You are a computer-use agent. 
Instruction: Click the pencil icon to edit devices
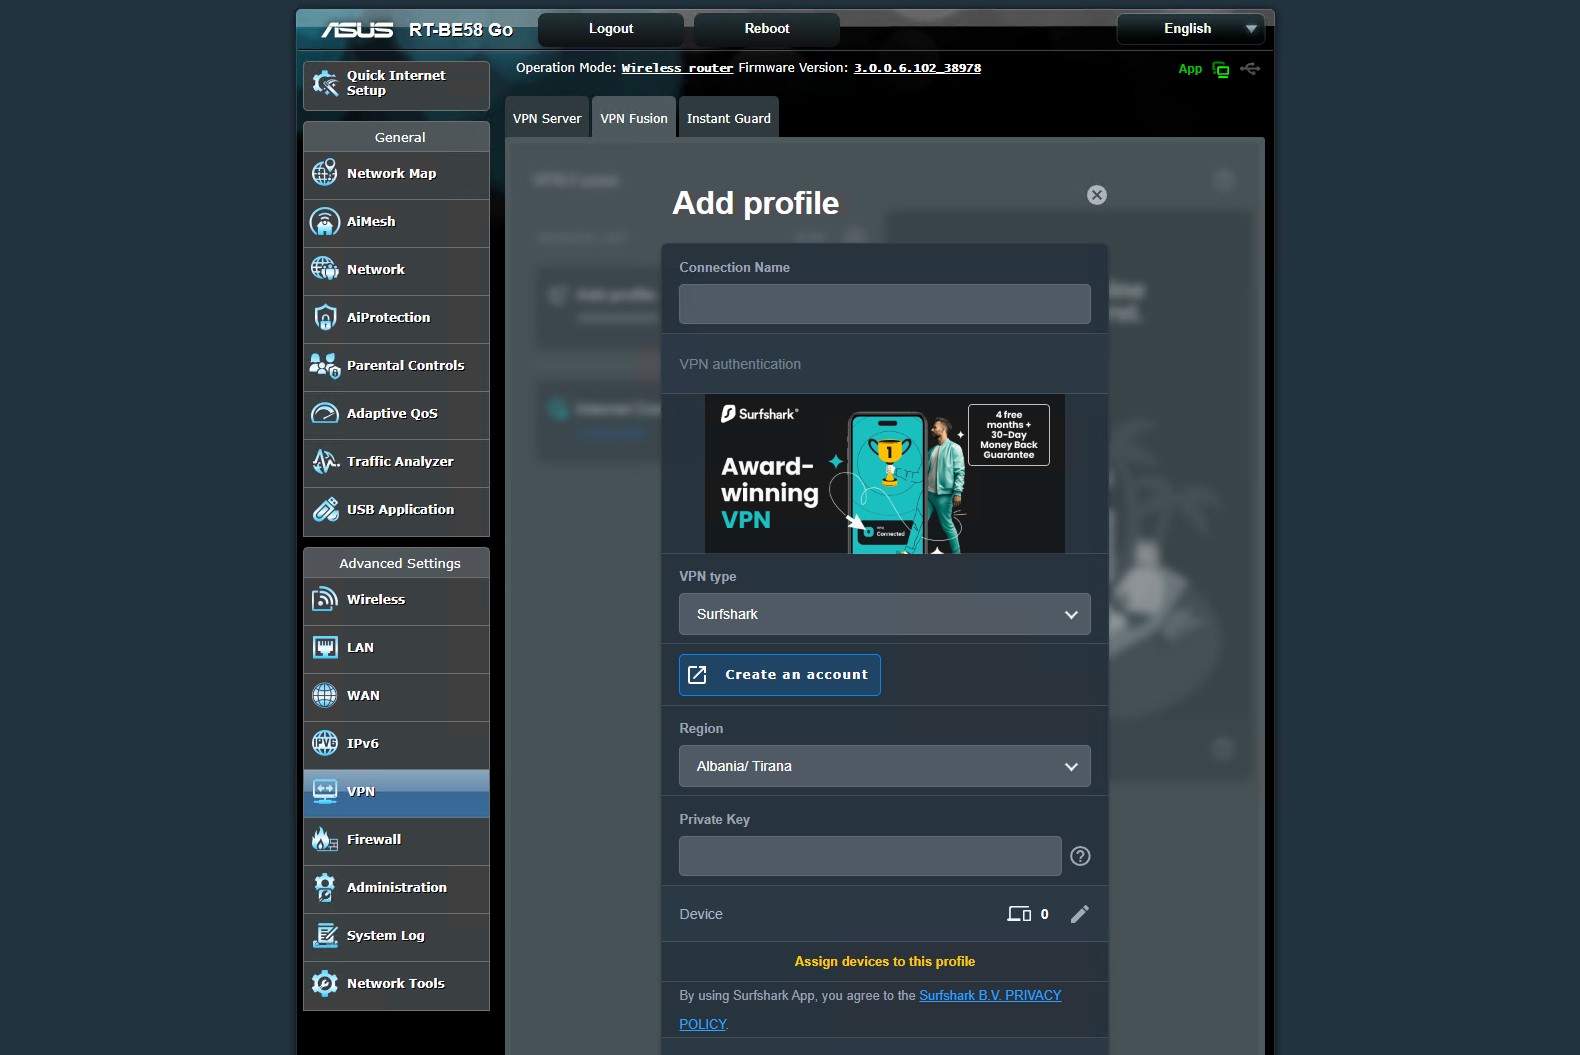(x=1080, y=914)
